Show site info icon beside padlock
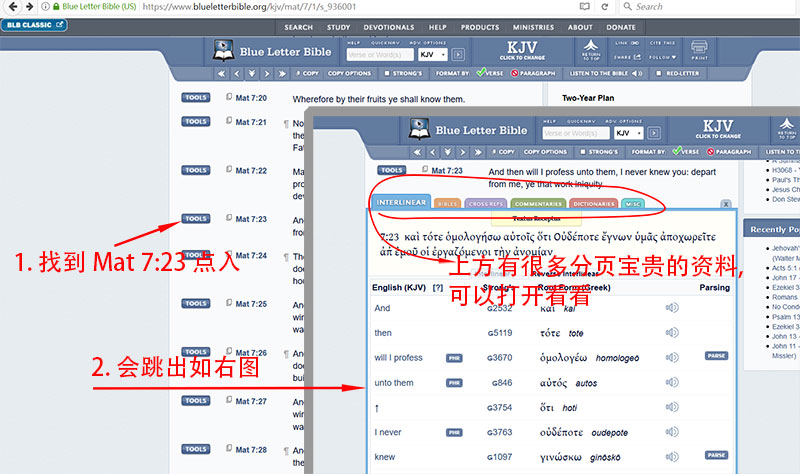The width and height of the screenshot is (800, 474). pos(45,7)
